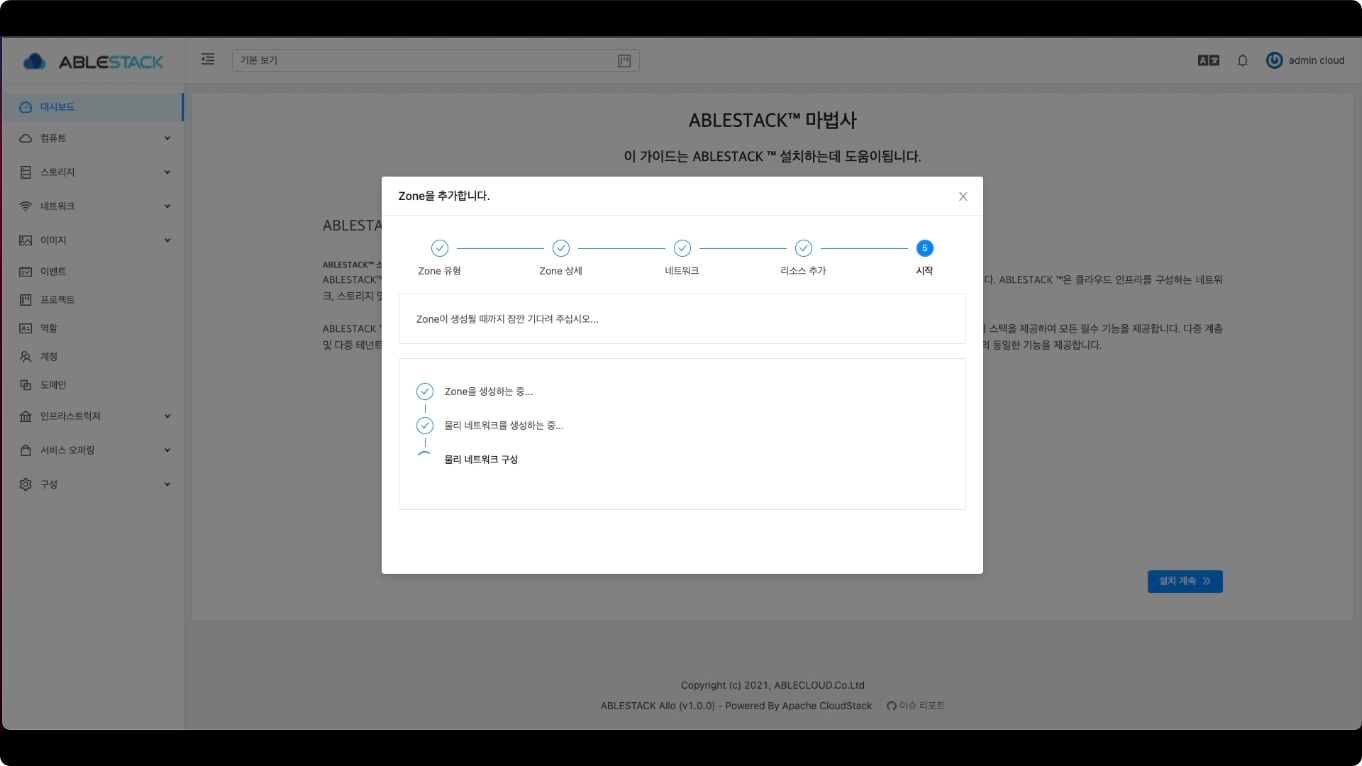Image resolution: width=1362 pixels, height=766 pixels.
Task: Expand the 구성 menu chevron
Action: click(167, 484)
